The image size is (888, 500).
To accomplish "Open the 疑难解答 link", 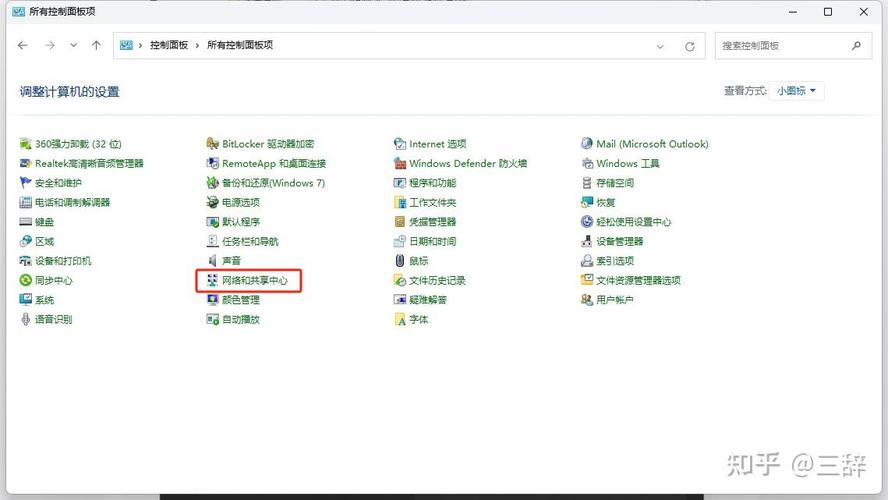I will [428, 300].
